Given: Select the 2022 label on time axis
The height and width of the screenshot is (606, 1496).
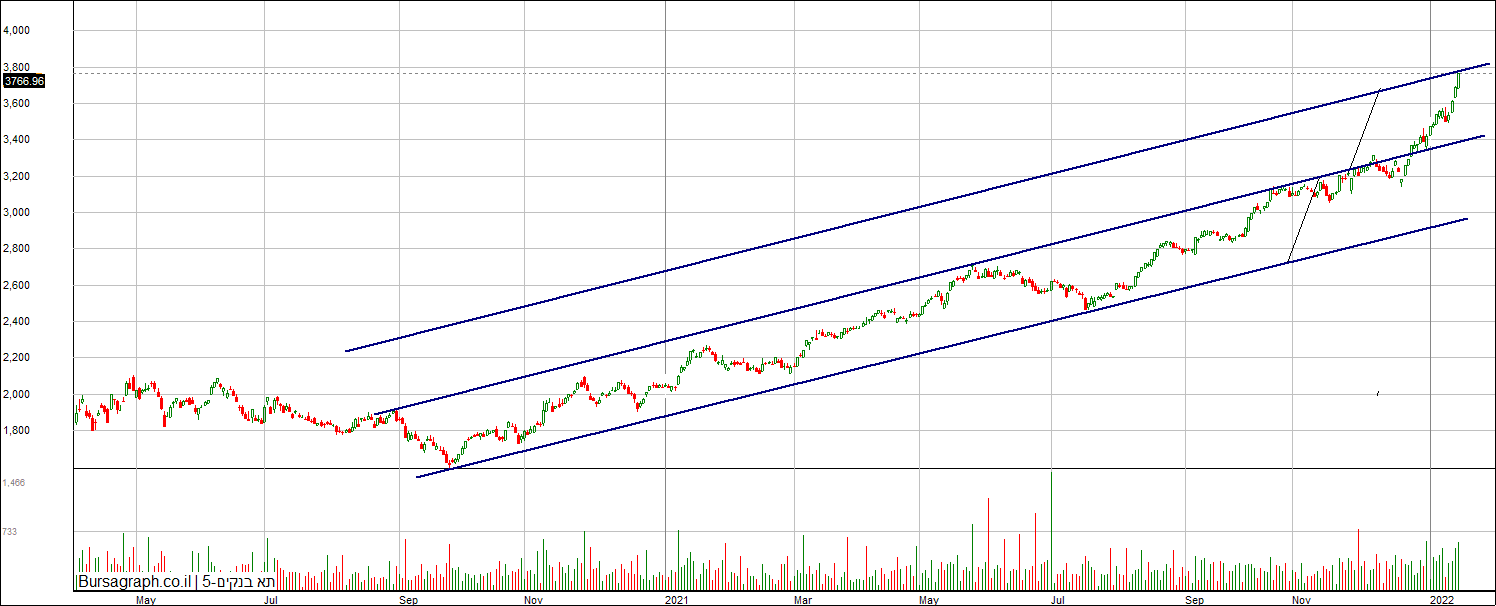Looking at the screenshot, I should [x=1441, y=600].
